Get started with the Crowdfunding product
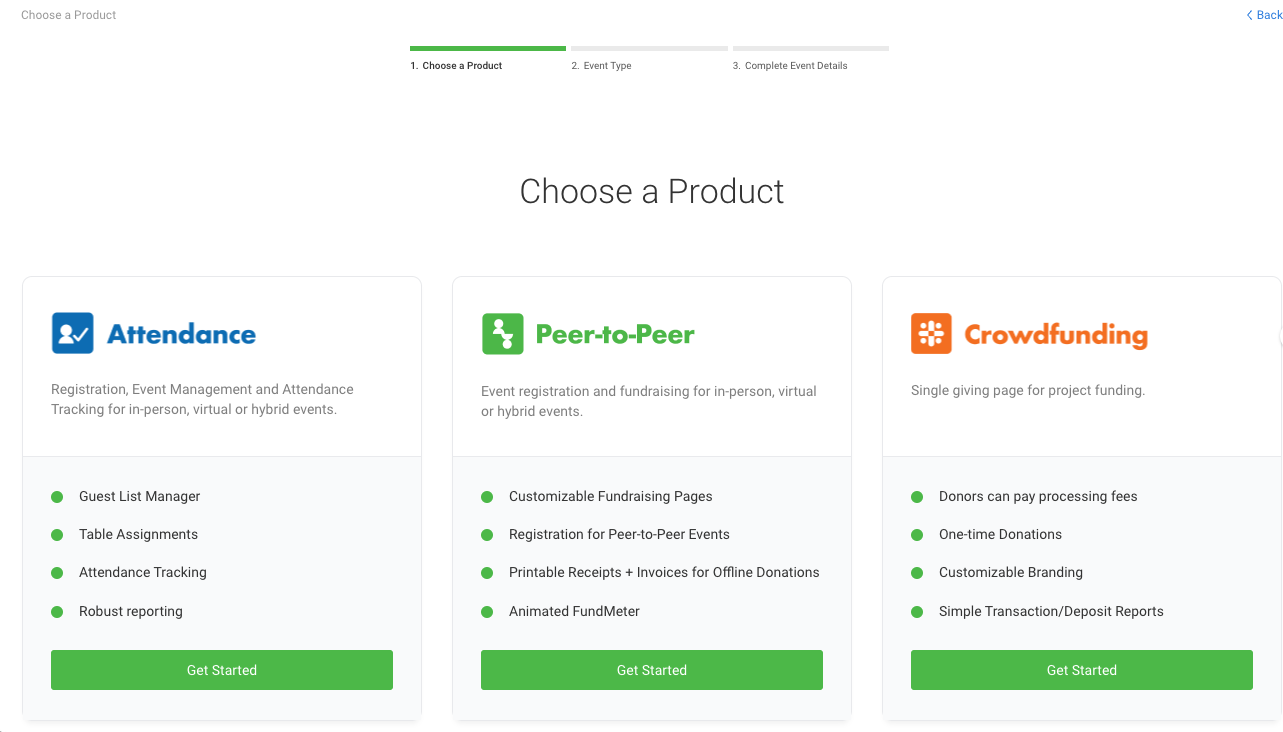 [1081, 670]
